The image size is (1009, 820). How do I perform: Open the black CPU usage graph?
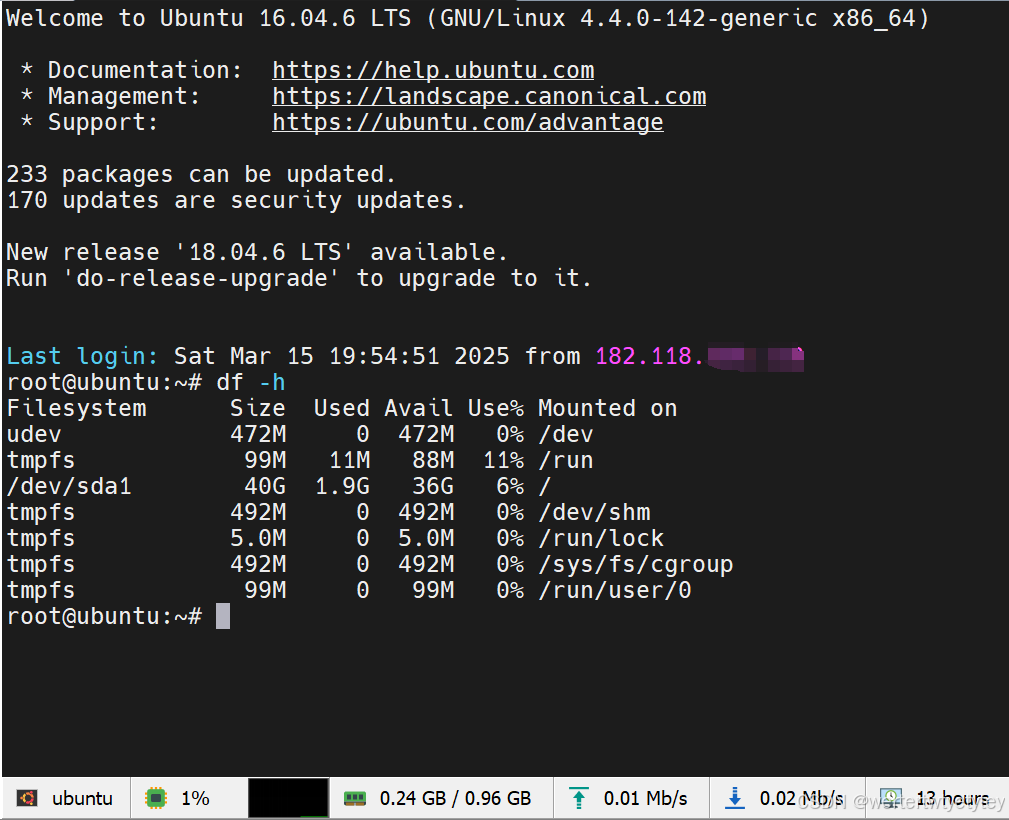coord(288,798)
